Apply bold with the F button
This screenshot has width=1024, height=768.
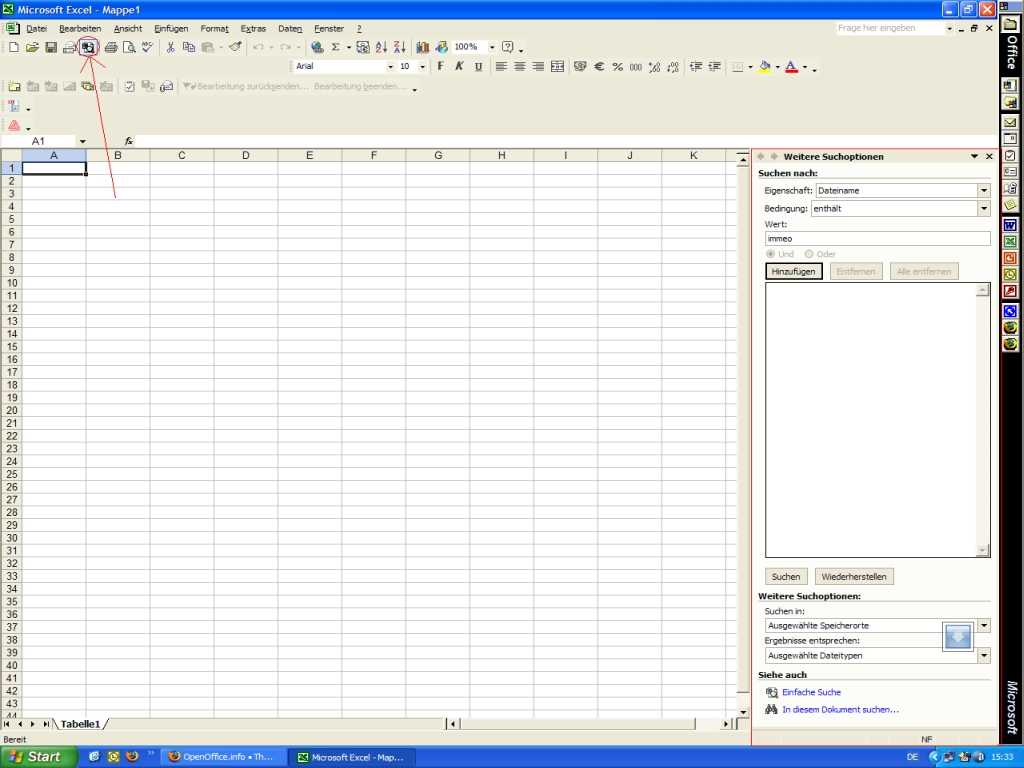point(440,67)
